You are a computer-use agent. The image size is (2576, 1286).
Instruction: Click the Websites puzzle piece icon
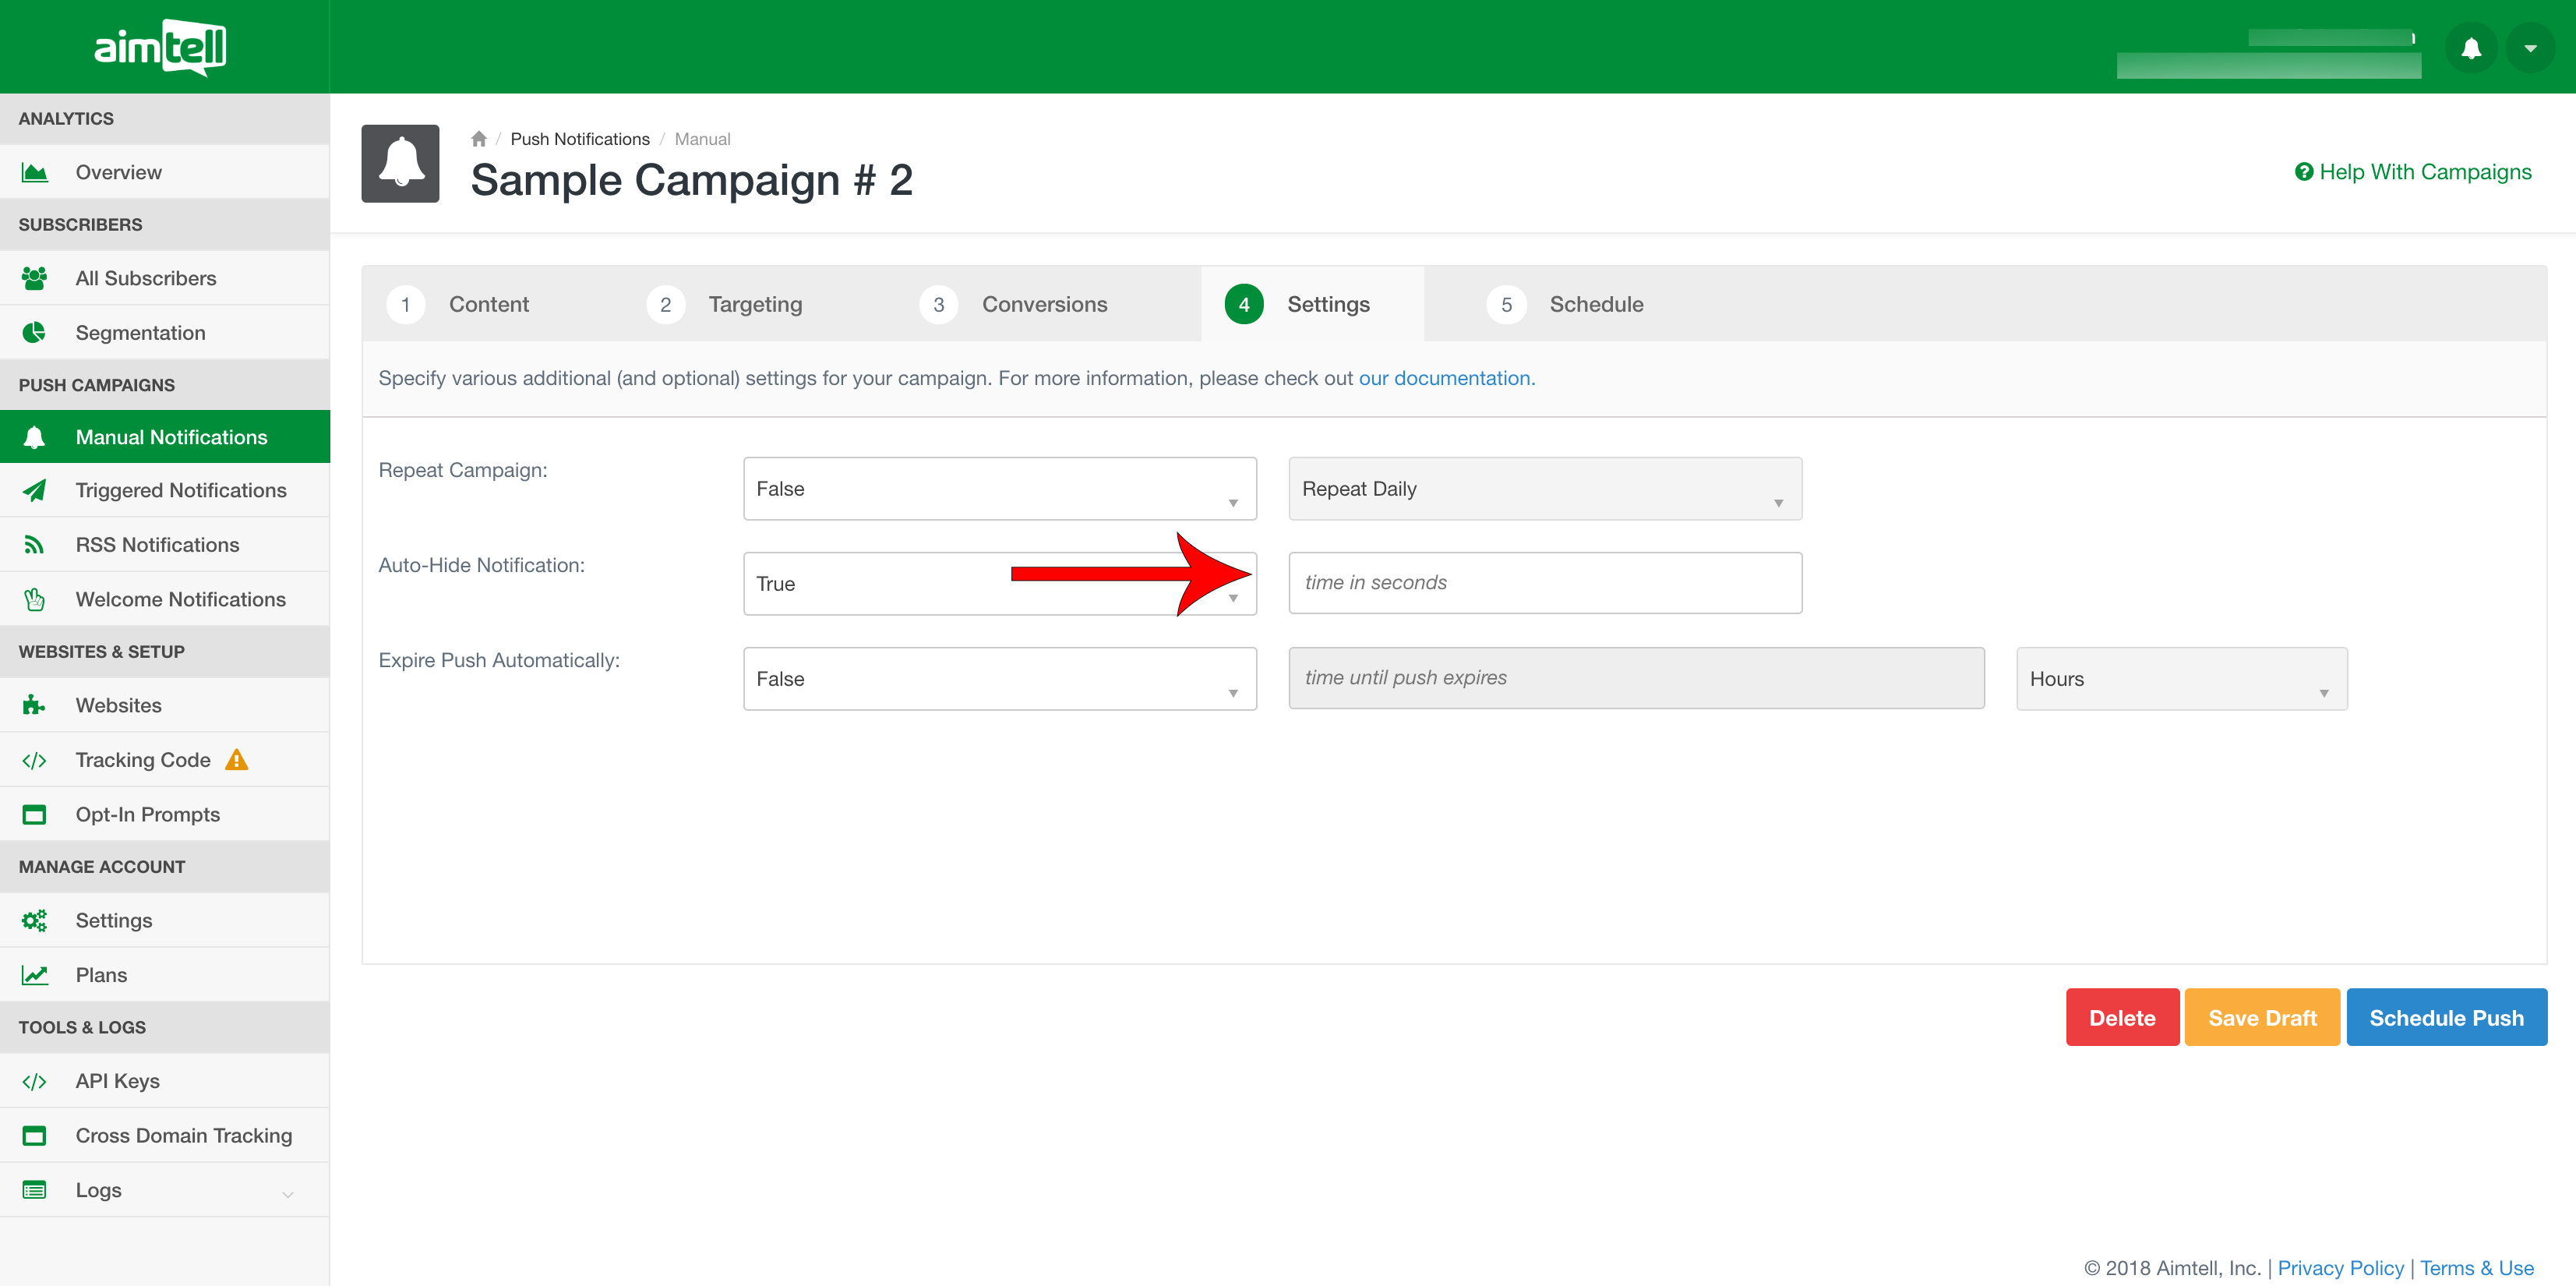[x=34, y=705]
